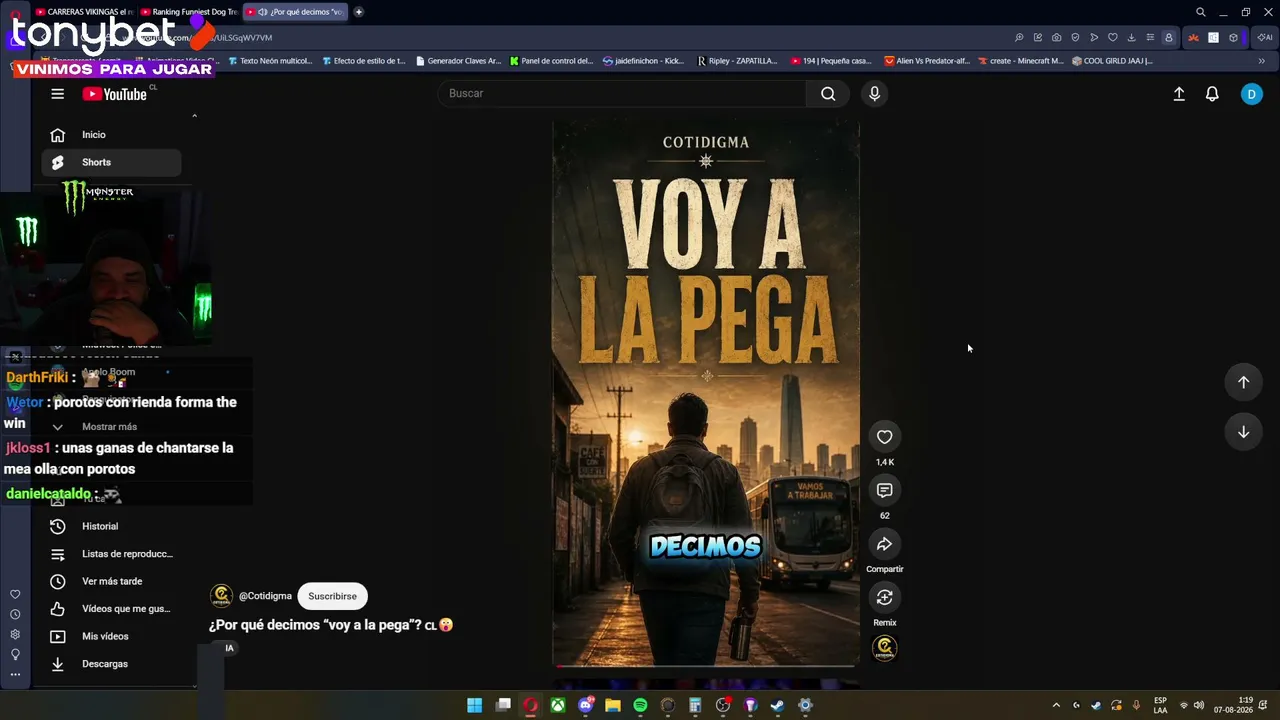Click the Suscribirse button
This screenshot has width=1280, height=720.
(x=332, y=596)
